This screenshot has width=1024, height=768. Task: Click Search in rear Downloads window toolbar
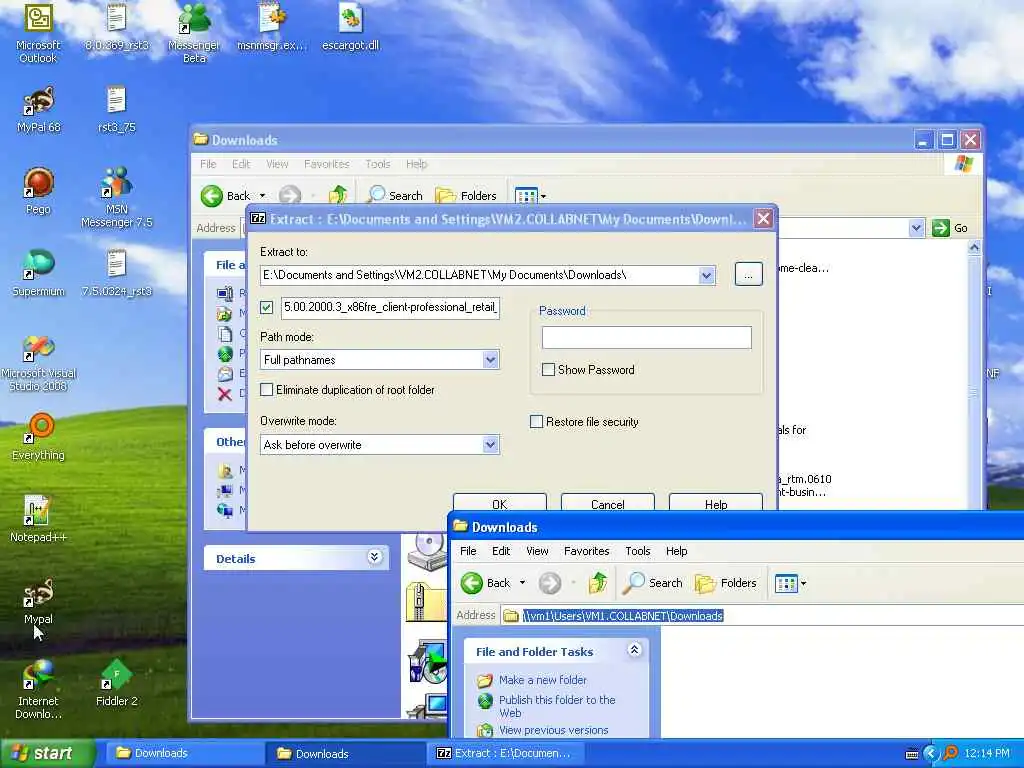[x=395, y=195]
